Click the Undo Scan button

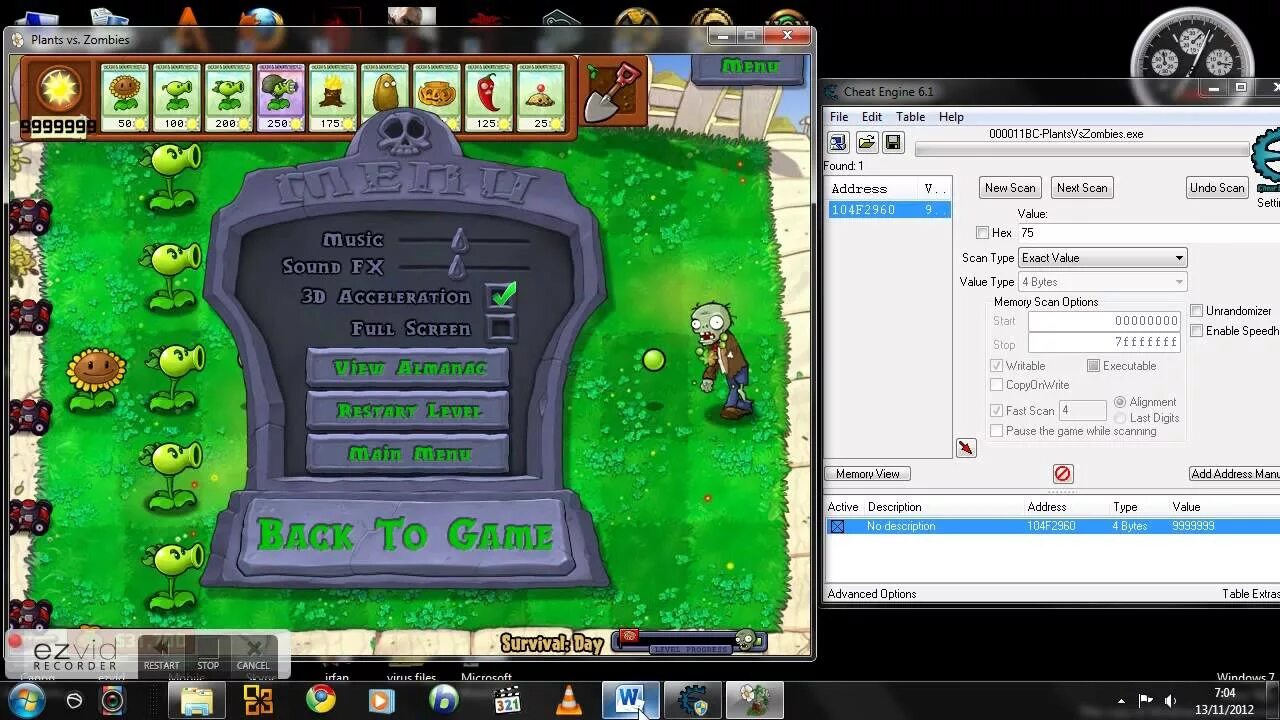click(x=1217, y=188)
